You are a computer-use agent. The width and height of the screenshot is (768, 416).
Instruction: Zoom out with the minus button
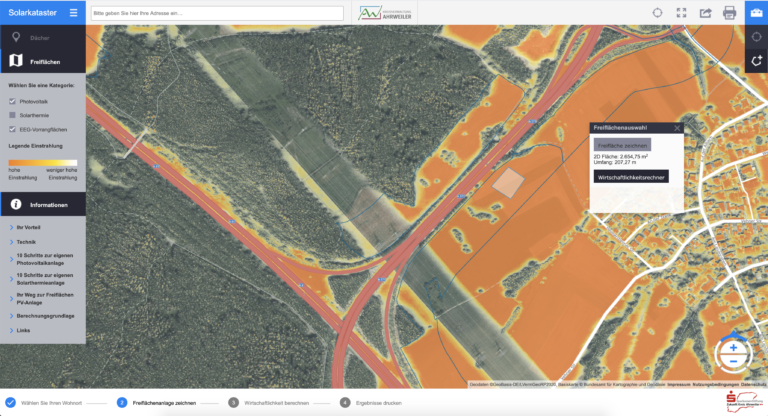733,362
